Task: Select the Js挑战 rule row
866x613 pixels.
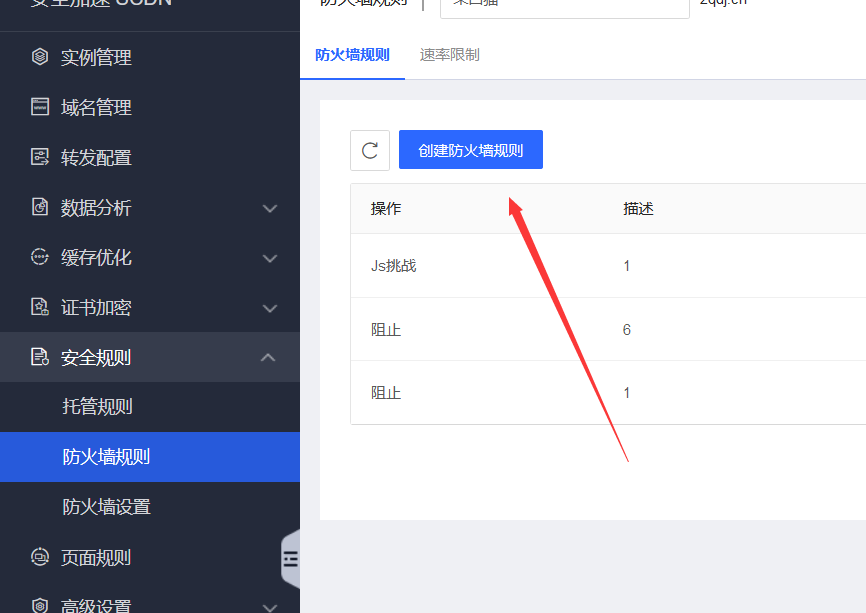Action: click(608, 266)
